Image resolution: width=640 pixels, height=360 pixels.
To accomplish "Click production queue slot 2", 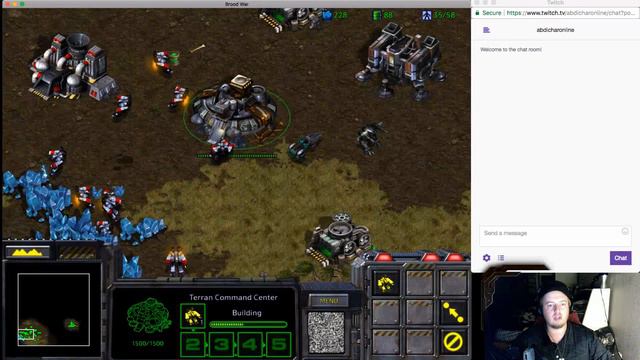I will point(193,344).
